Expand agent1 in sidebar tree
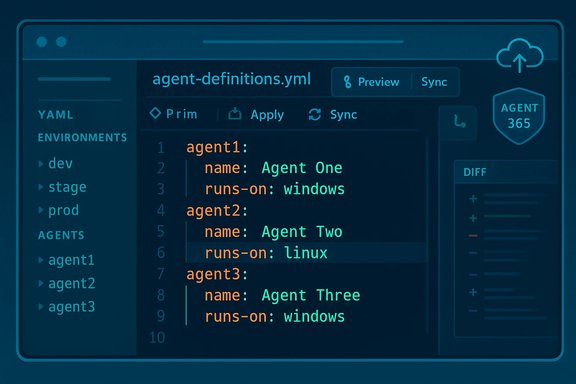The image size is (576, 384). coord(41,260)
